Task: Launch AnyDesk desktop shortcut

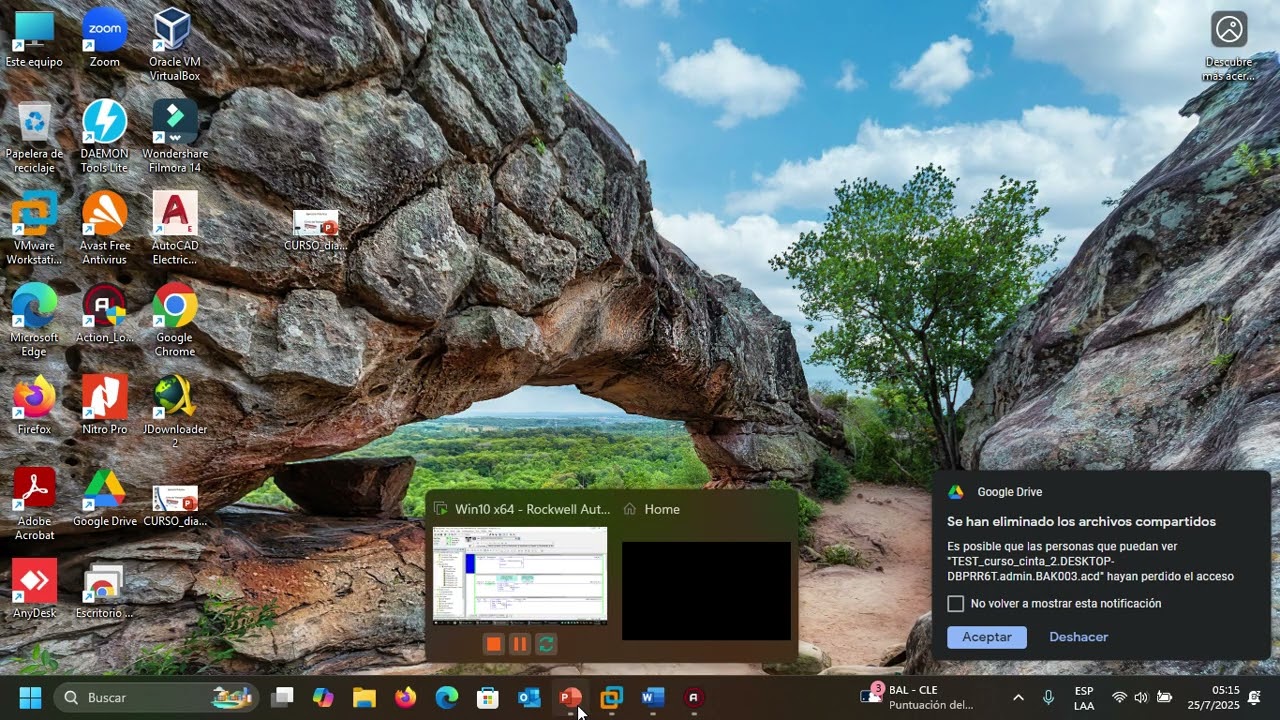Action: [34, 590]
